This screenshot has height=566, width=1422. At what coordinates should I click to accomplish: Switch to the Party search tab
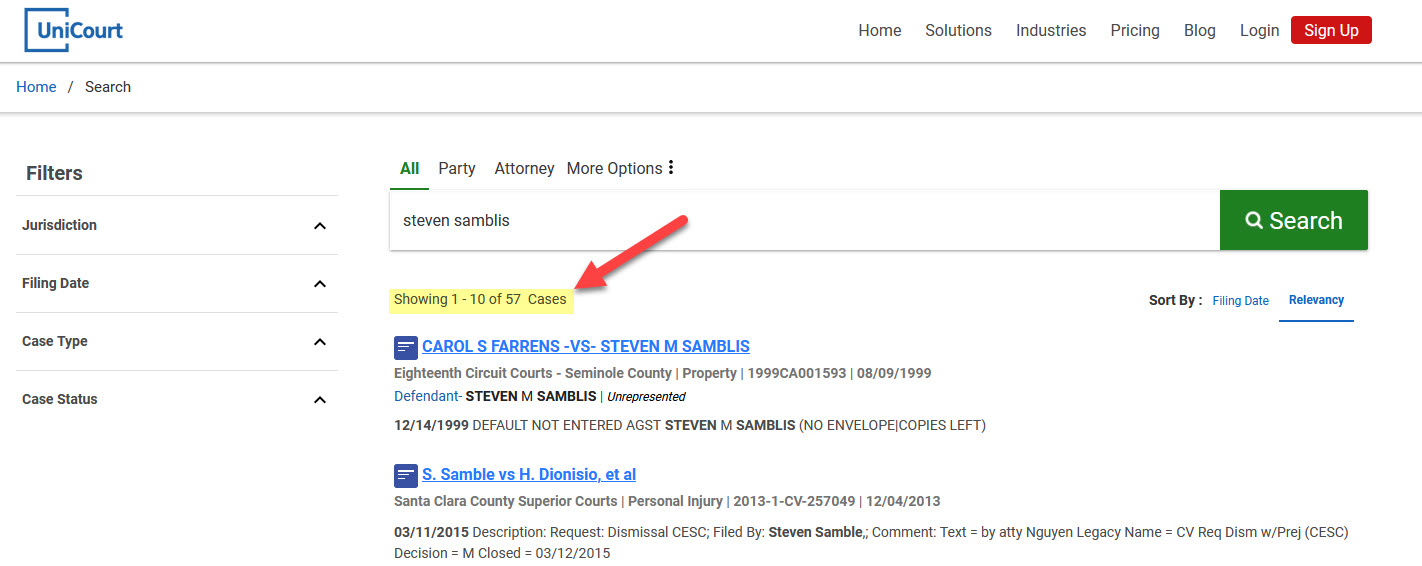(x=456, y=168)
